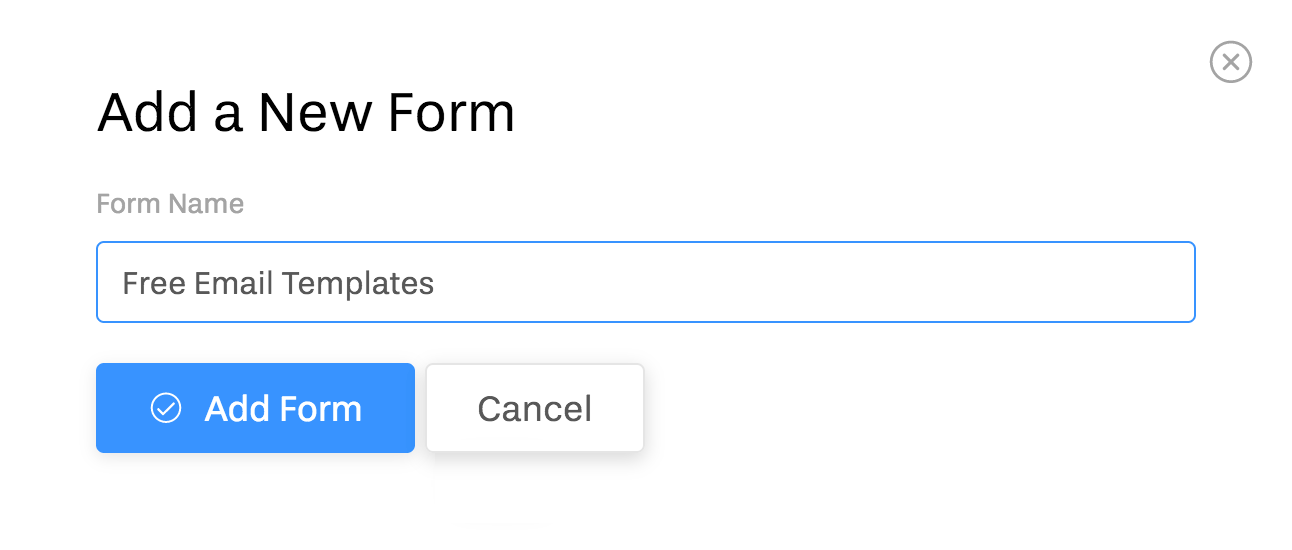Click the checkmark icon on Add Form
This screenshot has height=550, width=1292.
click(166, 408)
